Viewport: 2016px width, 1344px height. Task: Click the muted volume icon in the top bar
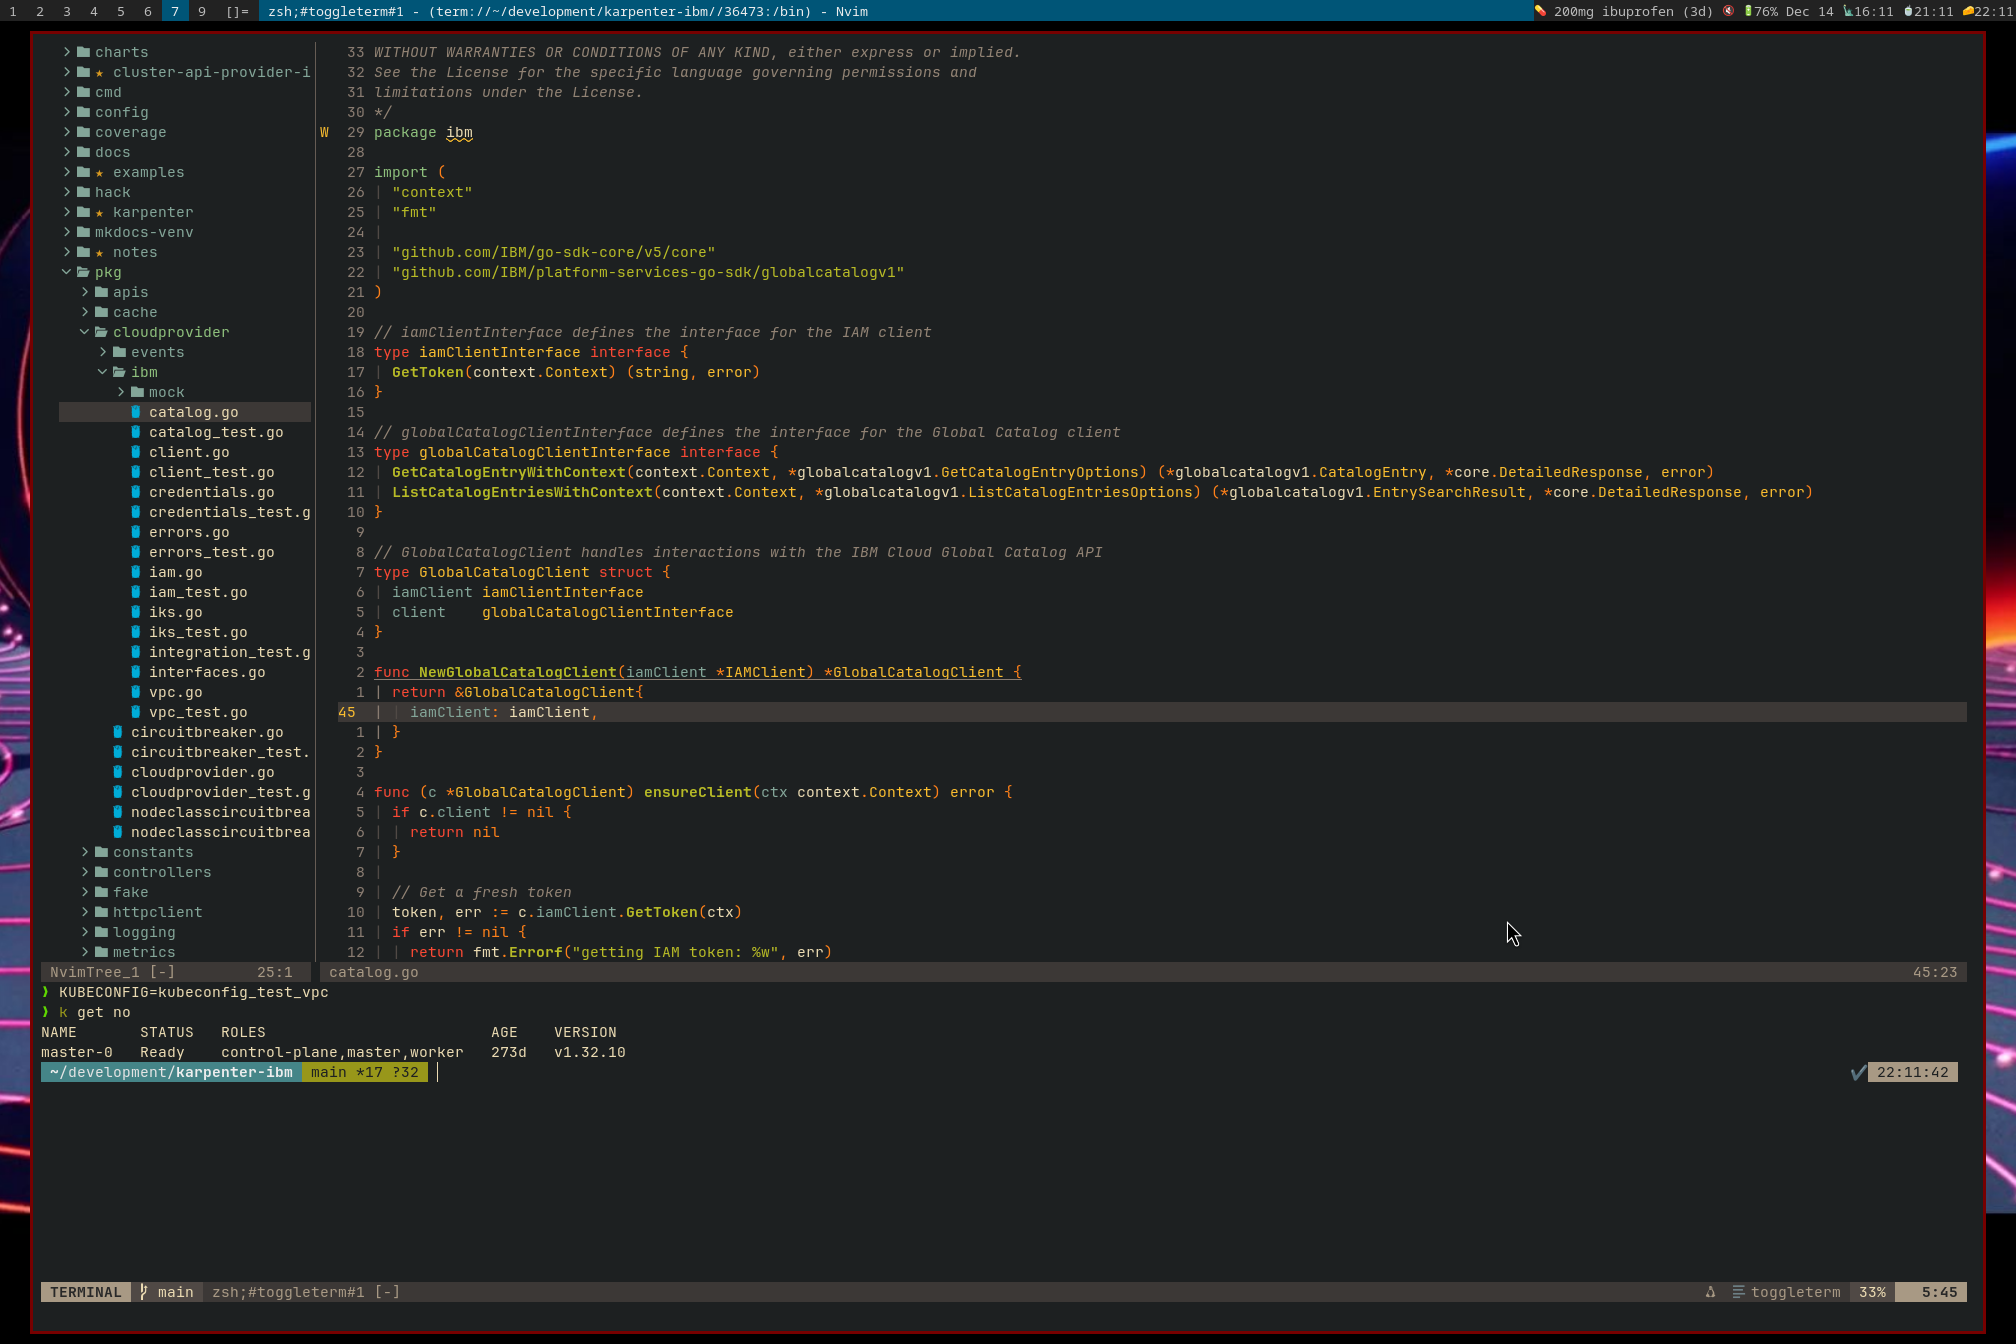pos(1728,11)
